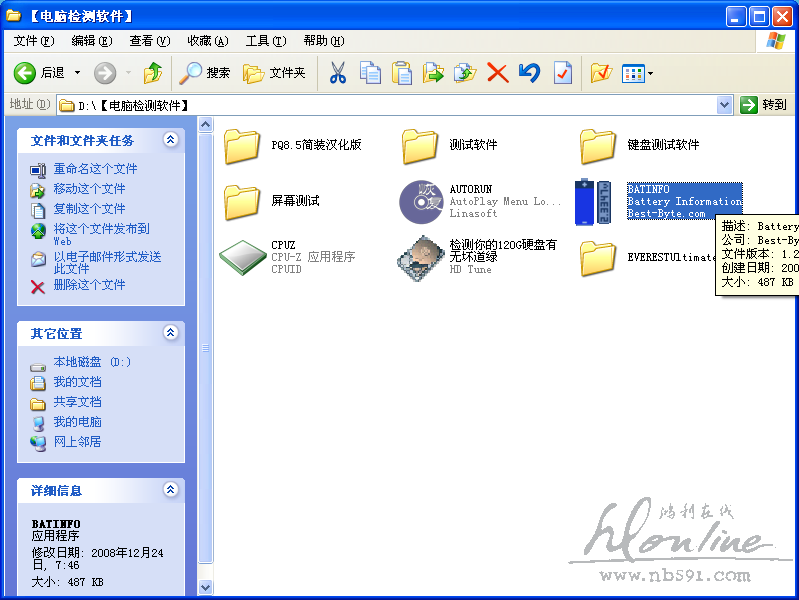
Task: Open the 收藏(A) menu
Action: (x=208, y=41)
